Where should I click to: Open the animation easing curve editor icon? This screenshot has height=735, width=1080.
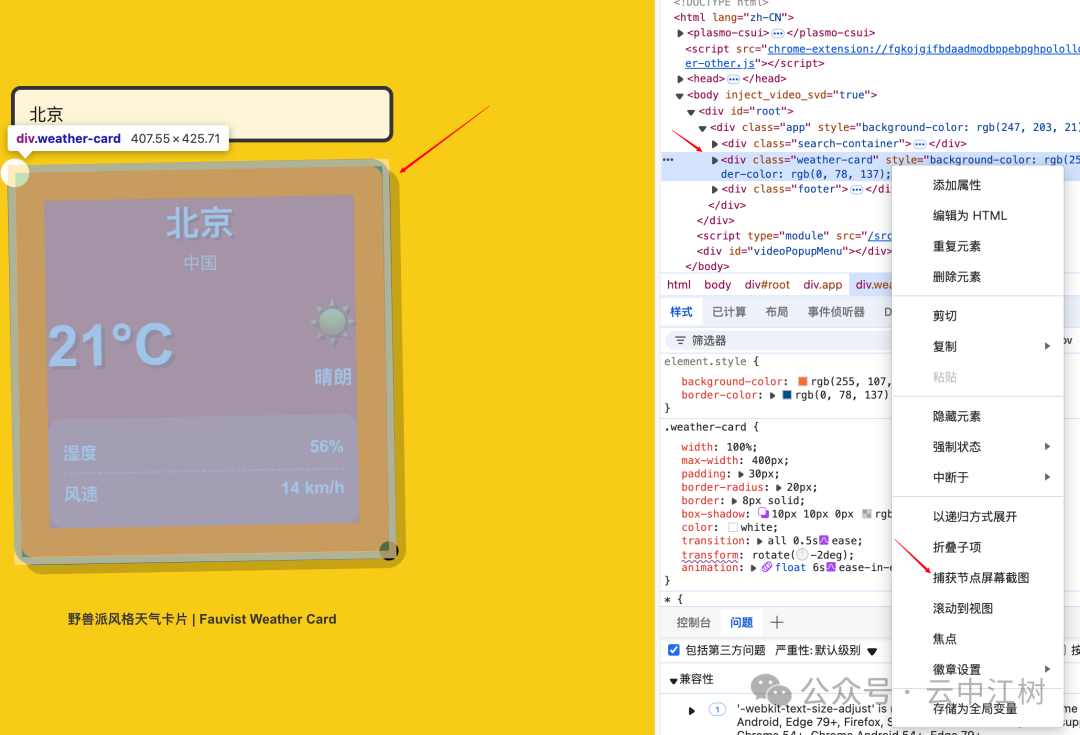coord(831,567)
